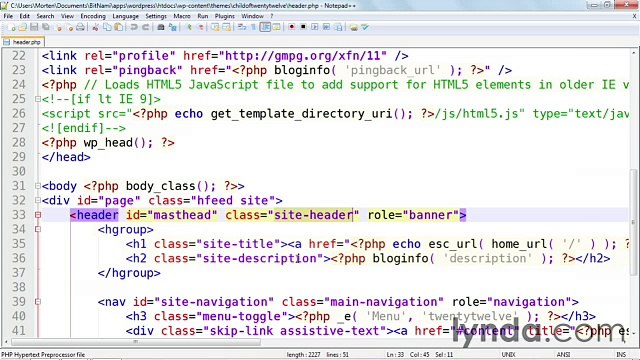Open the Language menu

(125, 16)
